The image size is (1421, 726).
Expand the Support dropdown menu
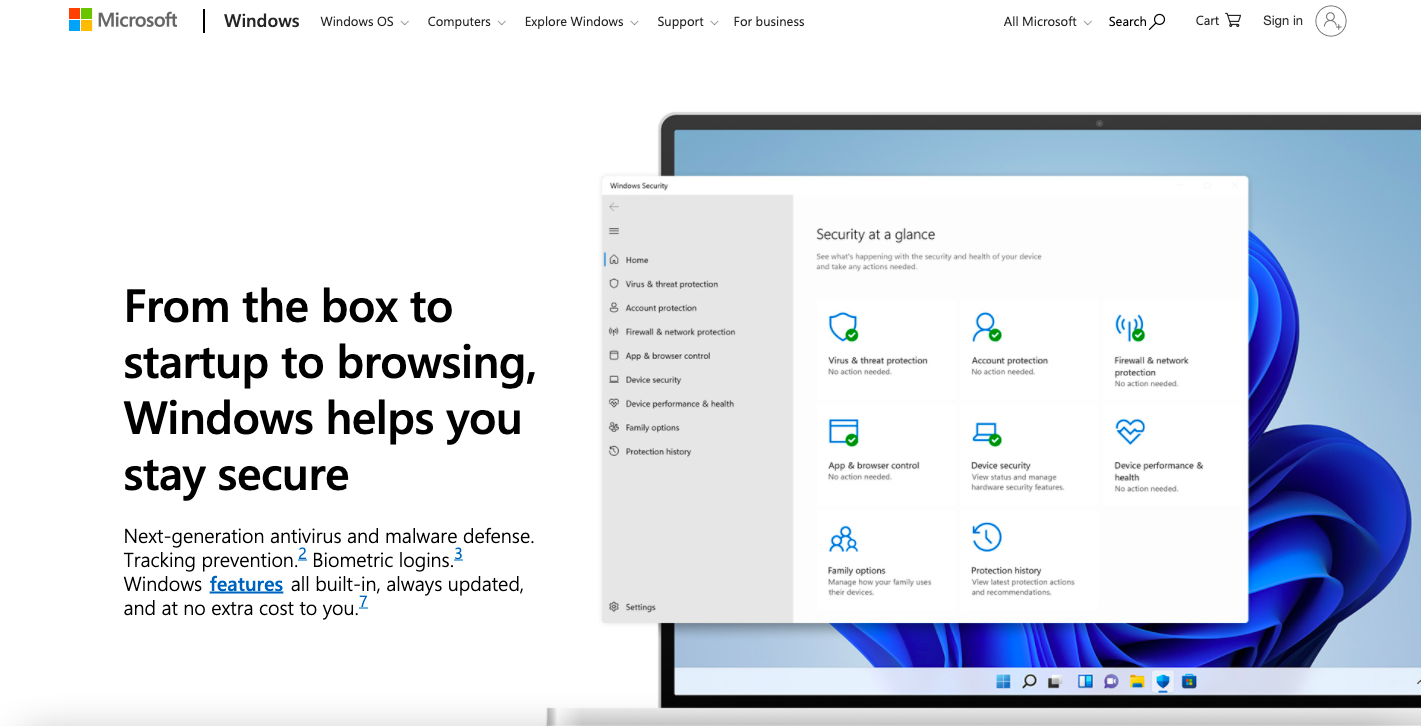pyautogui.click(x=687, y=21)
